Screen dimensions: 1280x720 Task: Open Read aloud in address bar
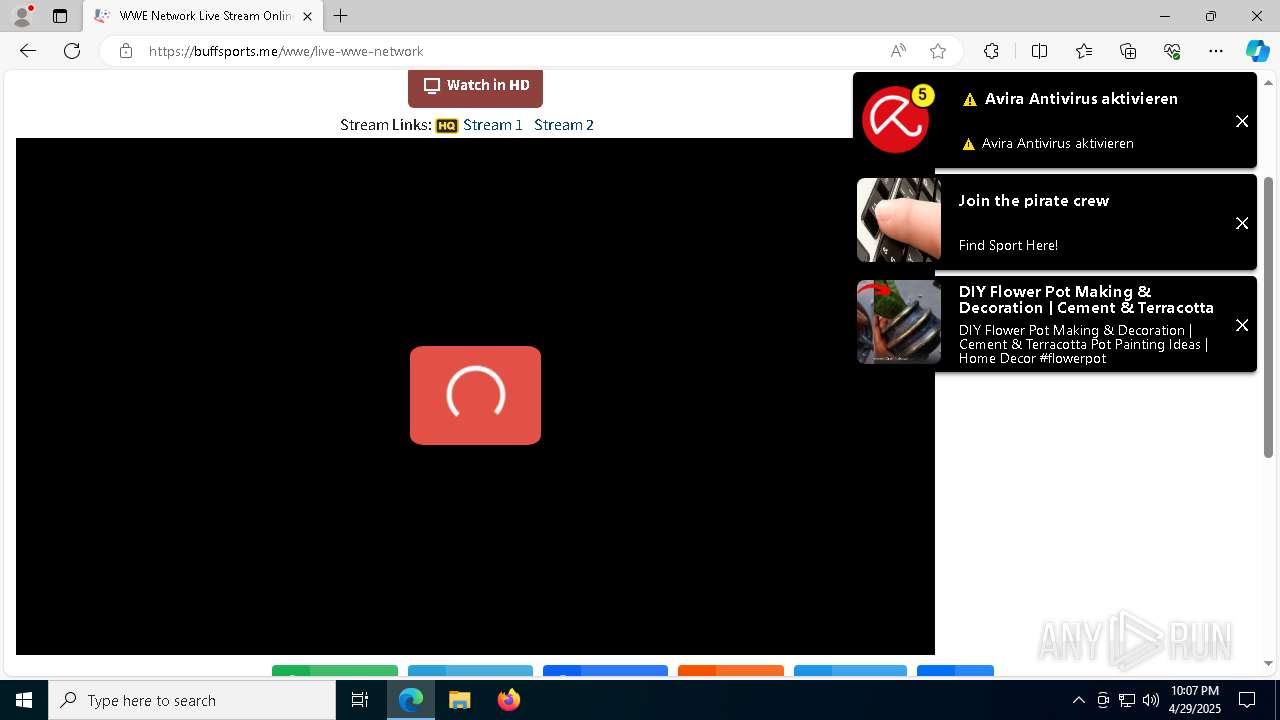click(x=898, y=51)
